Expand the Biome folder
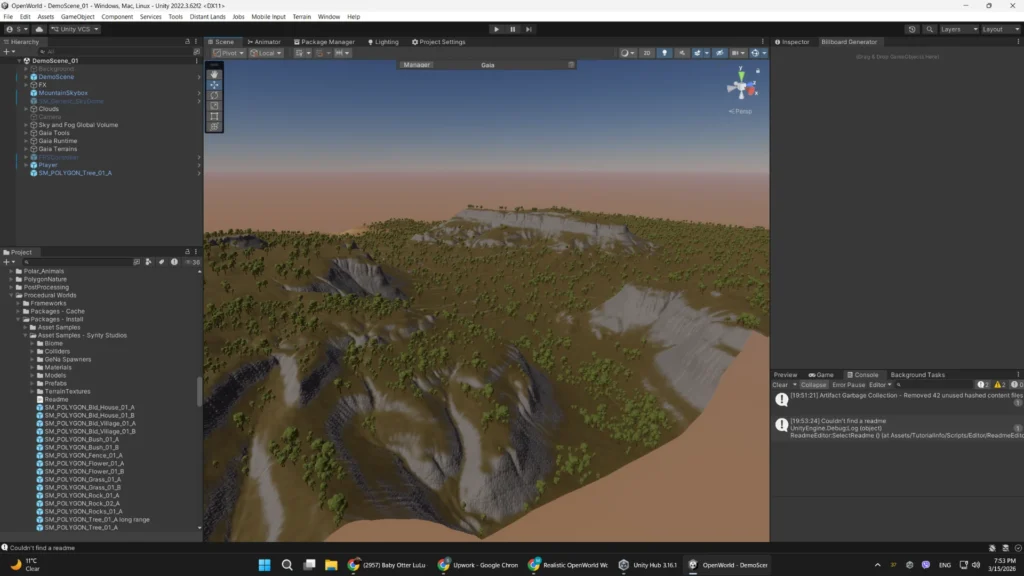Screen dimensions: 1024x576 point(33,344)
